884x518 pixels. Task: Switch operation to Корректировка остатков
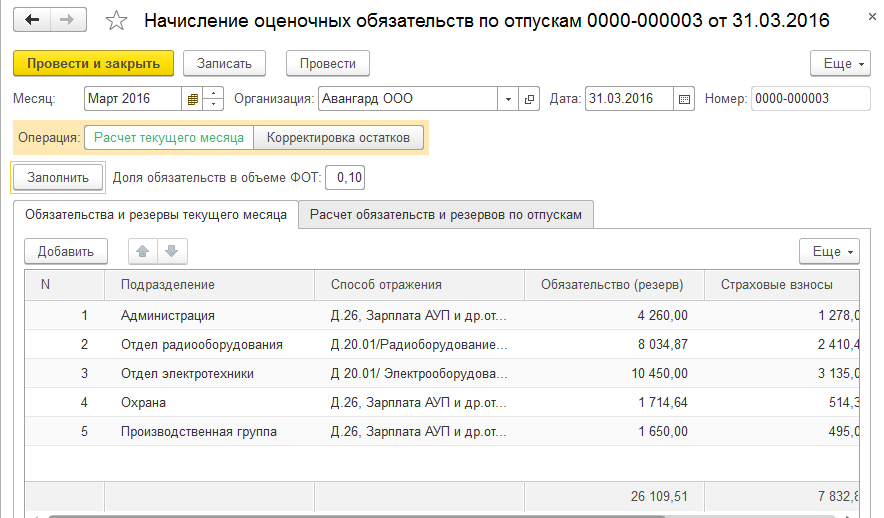[332, 138]
